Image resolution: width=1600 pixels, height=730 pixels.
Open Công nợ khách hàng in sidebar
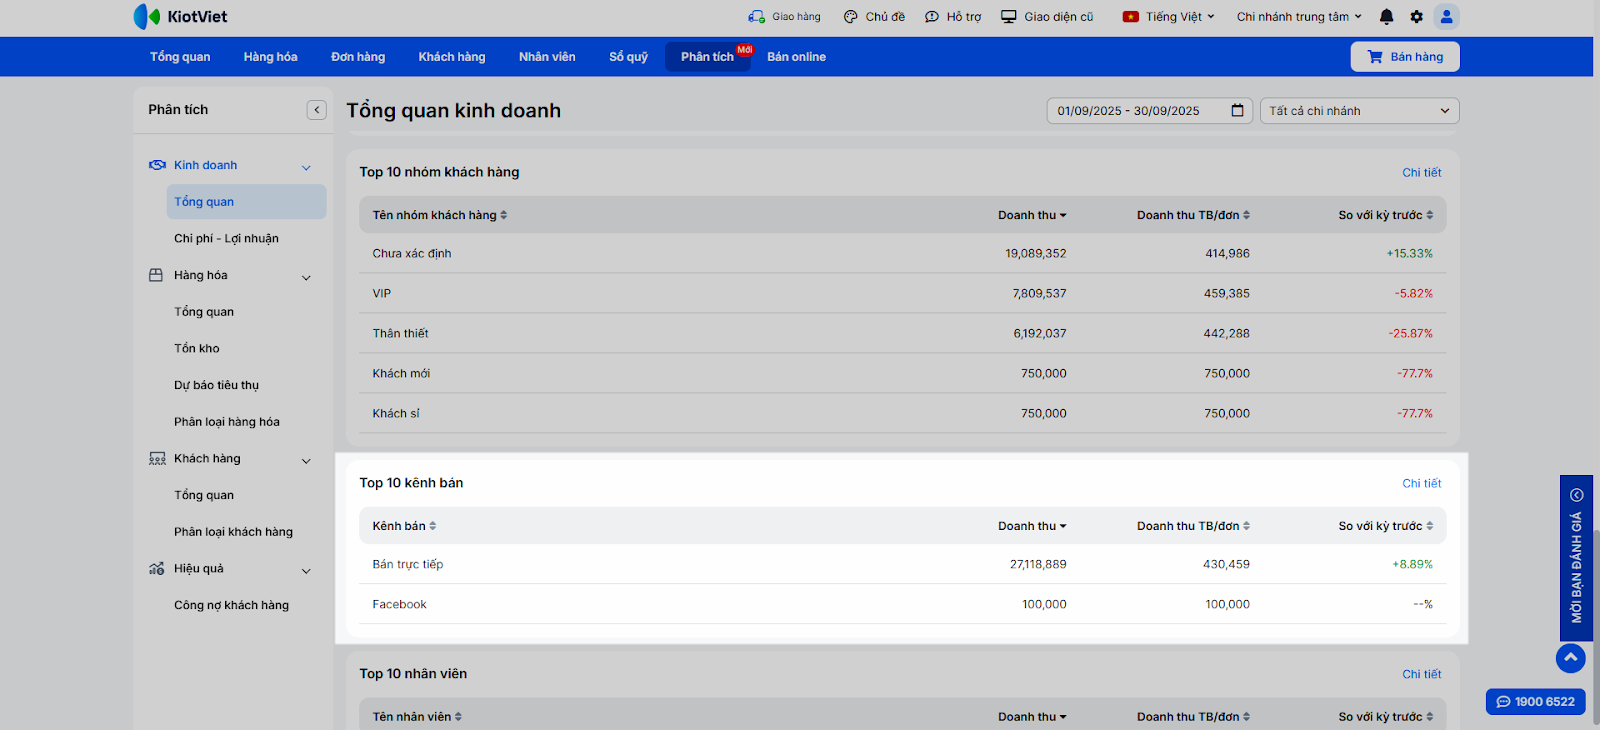click(x=232, y=605)
